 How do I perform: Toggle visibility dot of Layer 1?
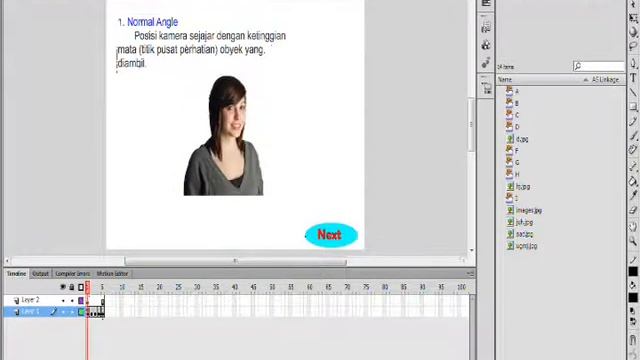tap(63, 312)
